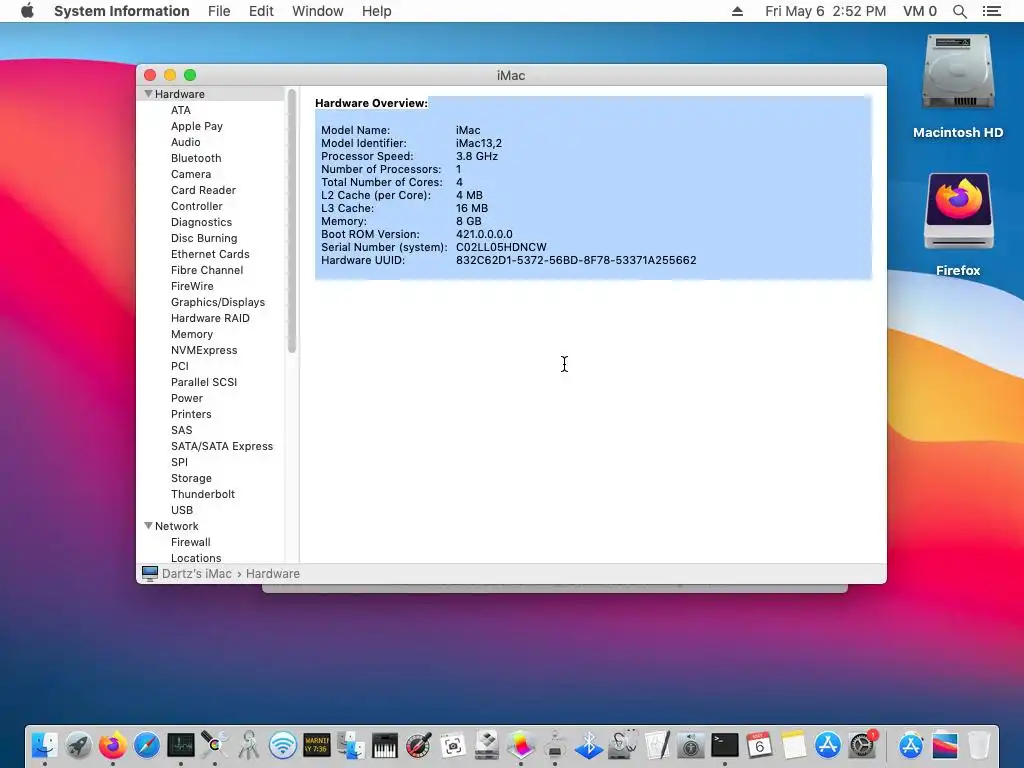The height and width of the screenshot is (768, 1024).
Task: Open Notes in the dock
Action: pyautogui.click(x=793, y=745)
